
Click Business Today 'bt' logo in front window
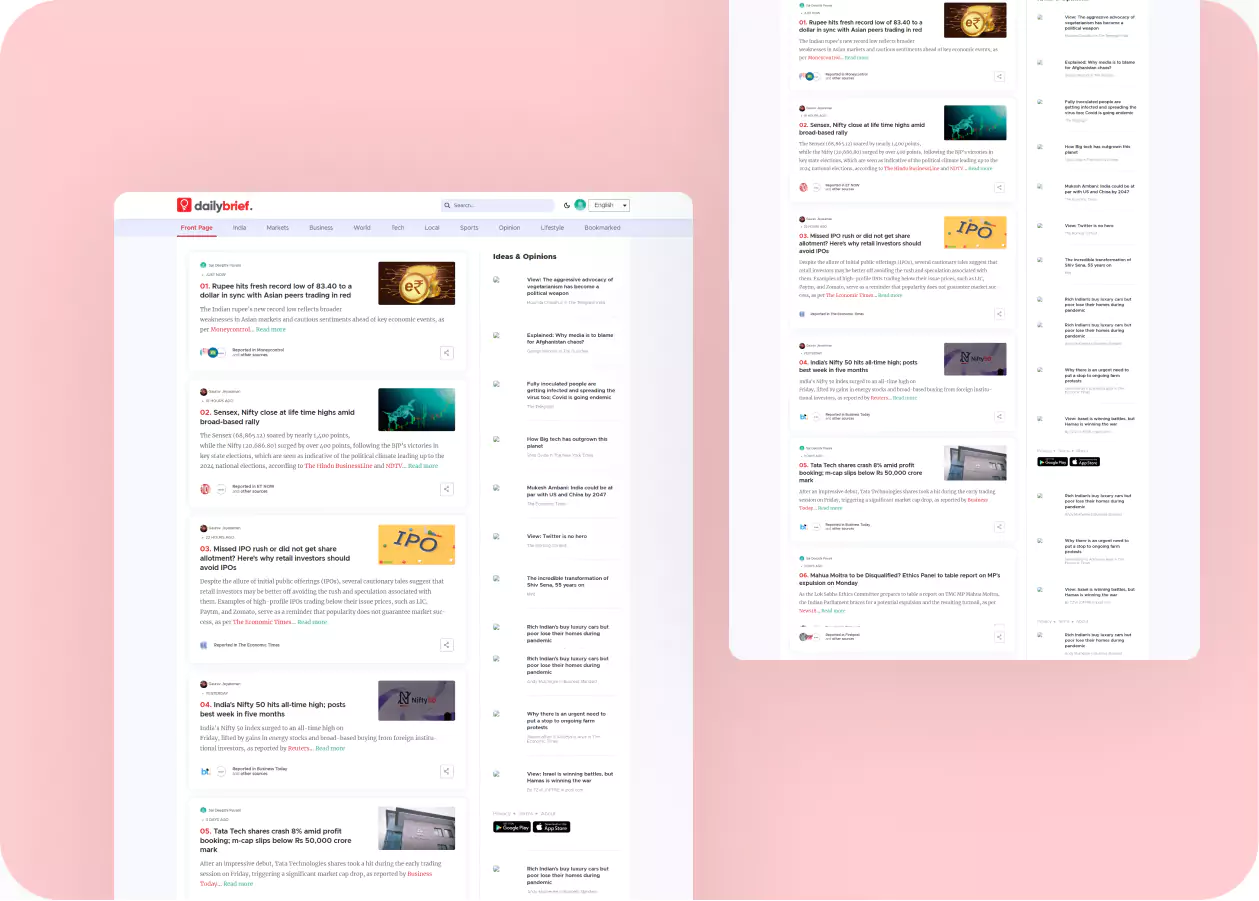205,771
